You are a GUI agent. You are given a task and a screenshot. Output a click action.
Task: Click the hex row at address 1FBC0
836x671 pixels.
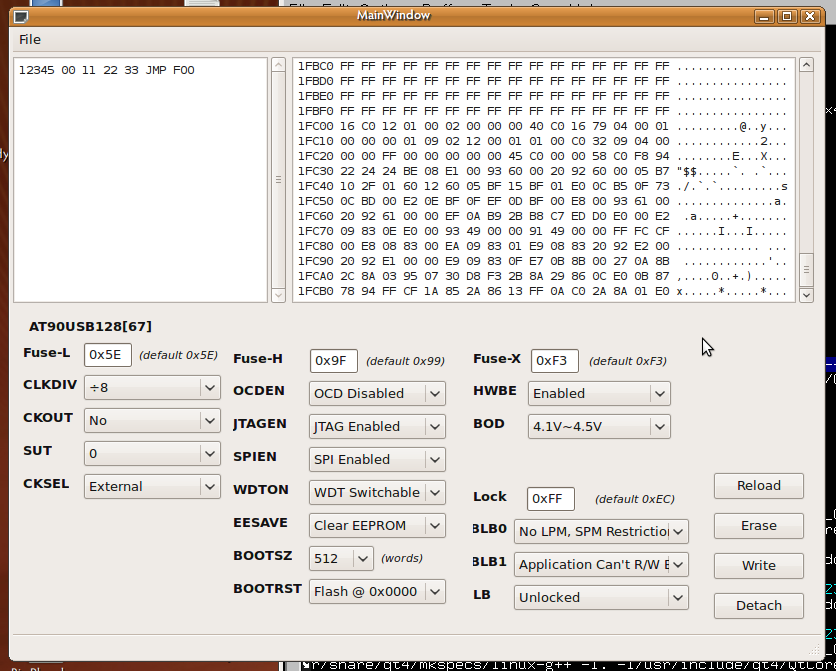click(x=542, y=66)
